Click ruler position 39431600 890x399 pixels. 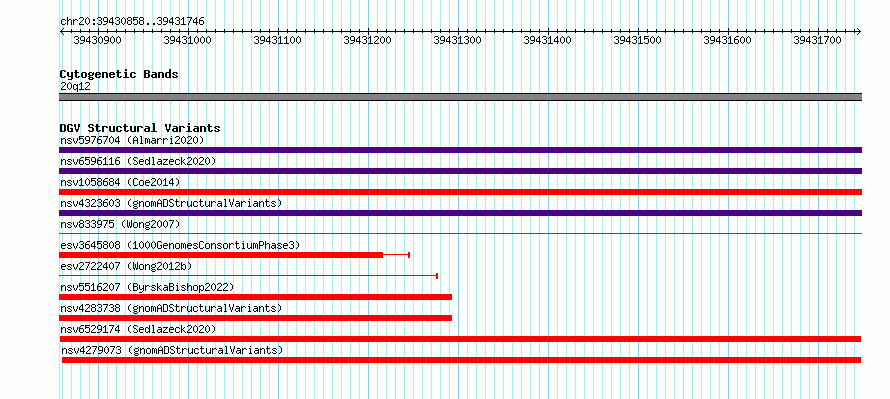[727, 40]
